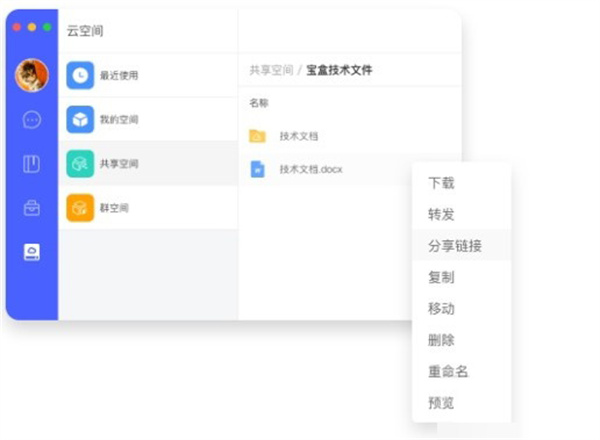The image size is (600, 440).
Task: Choose 转发 from the context menu
Action: point(442,214)
